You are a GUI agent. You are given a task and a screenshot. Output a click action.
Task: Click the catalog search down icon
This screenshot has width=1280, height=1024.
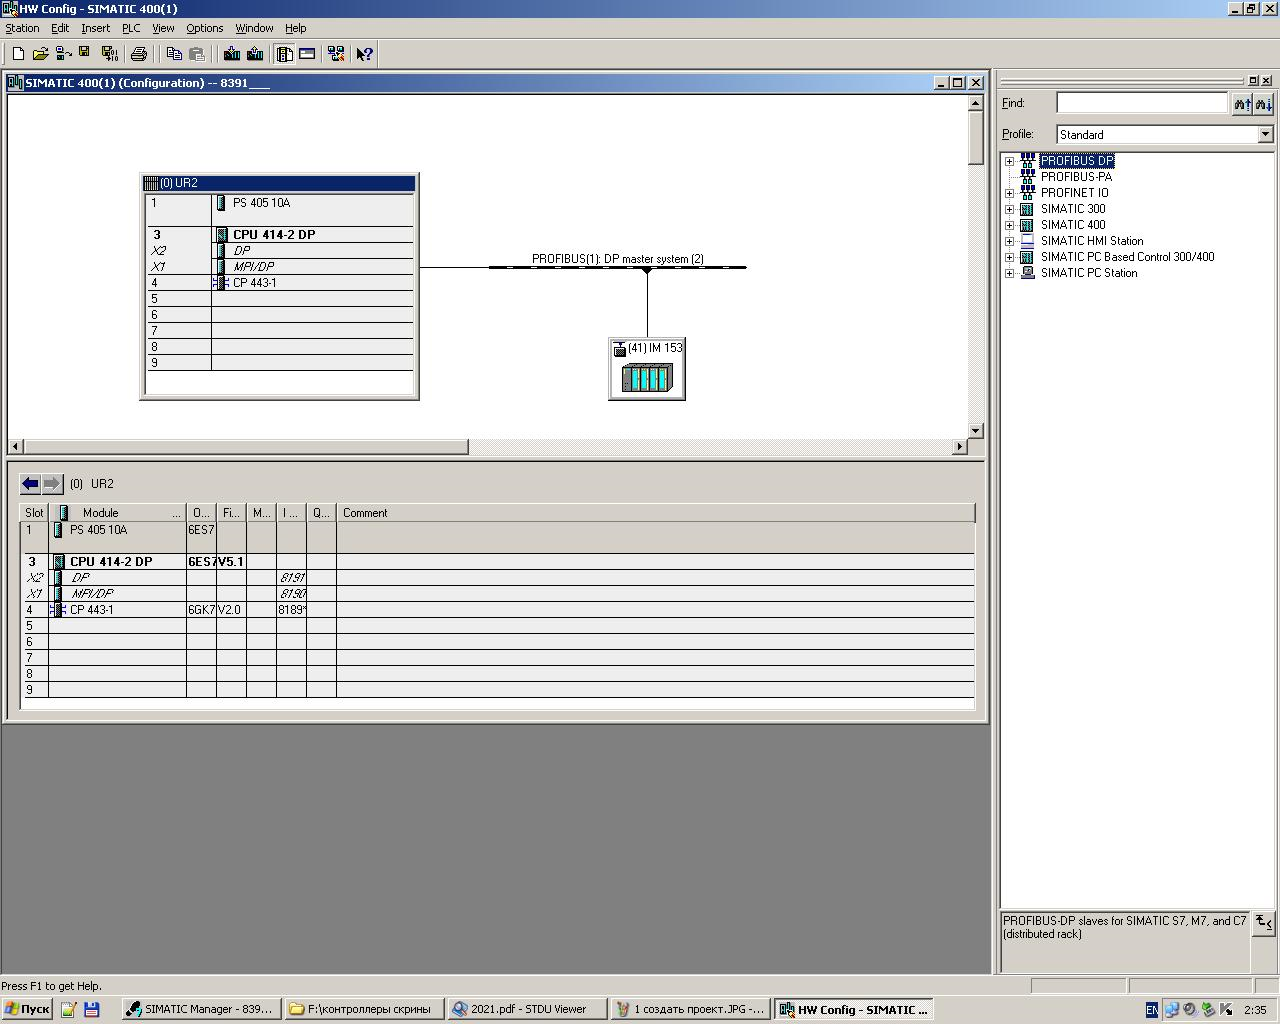[1264, 103]
